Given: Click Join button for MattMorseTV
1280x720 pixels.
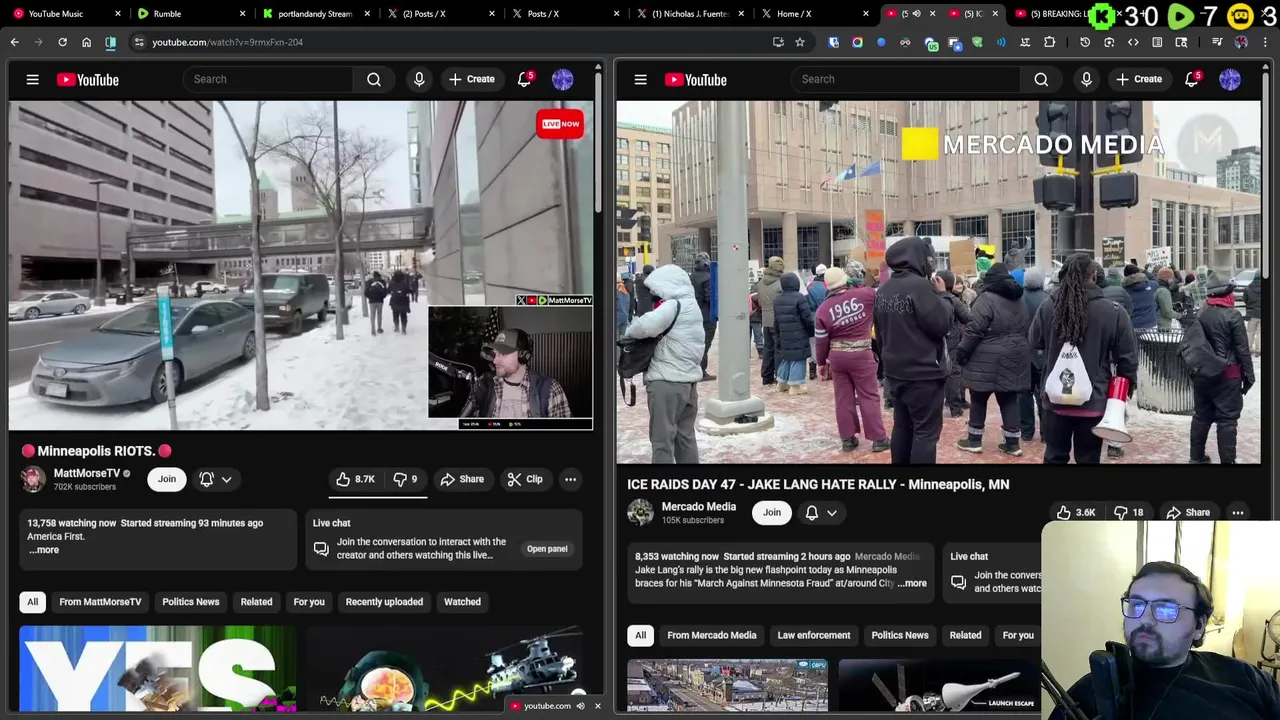Looking at the screenshot, I should tap(167, 479).
